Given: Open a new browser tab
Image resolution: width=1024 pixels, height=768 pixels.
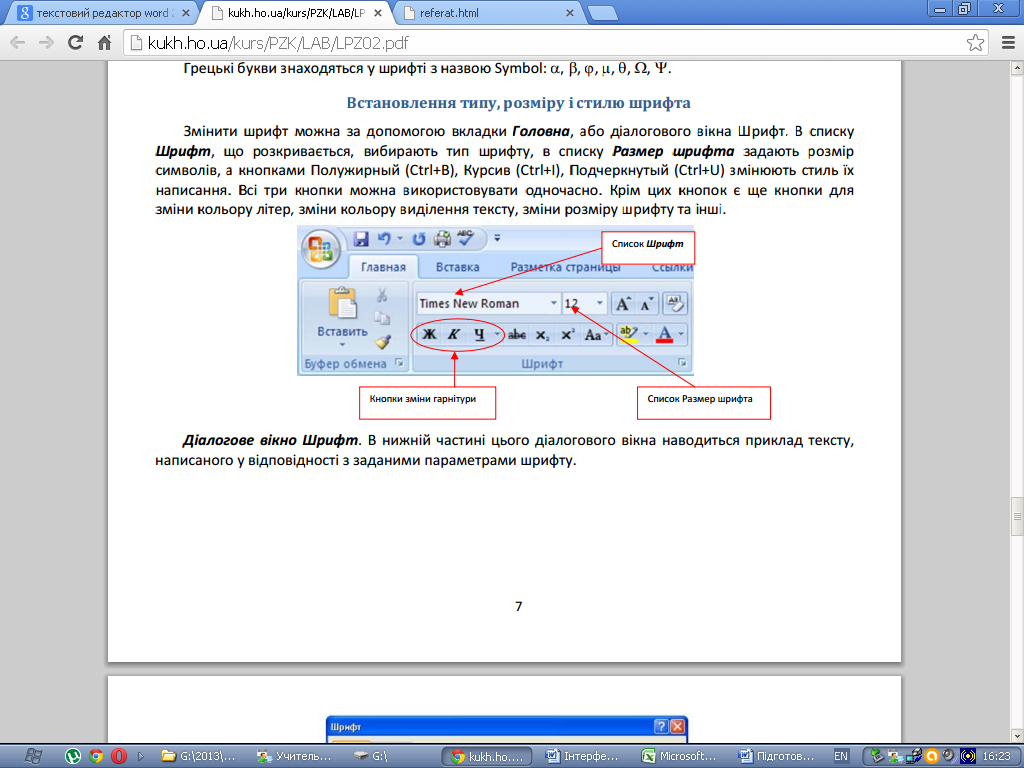Looking at the screenshot, I should pyautogui.click(x=602, y=13).
